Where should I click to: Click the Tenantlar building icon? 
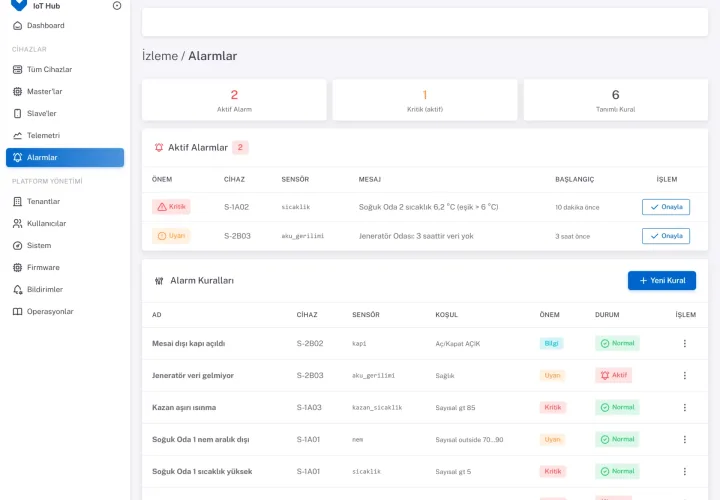[17, 202]
